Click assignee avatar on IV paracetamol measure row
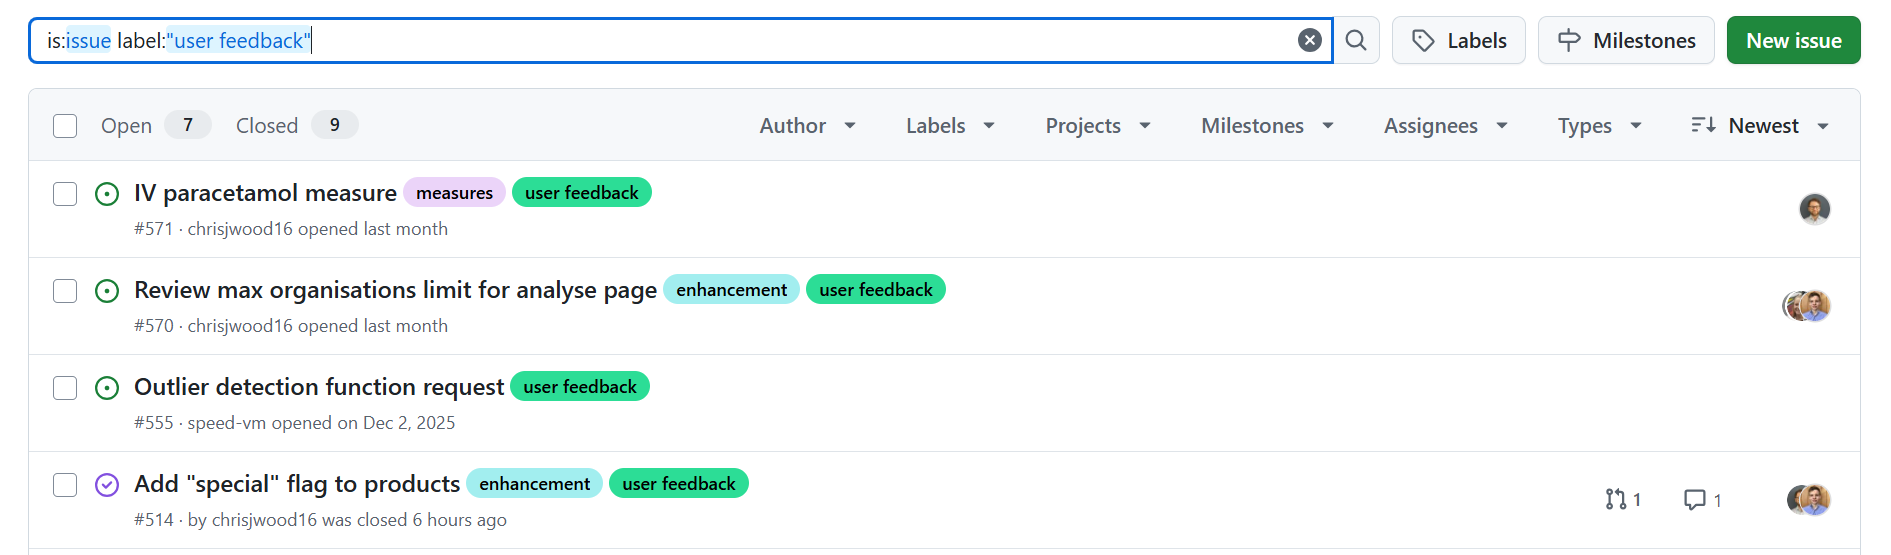1891x555 pixels. (x=1814, y=209)
